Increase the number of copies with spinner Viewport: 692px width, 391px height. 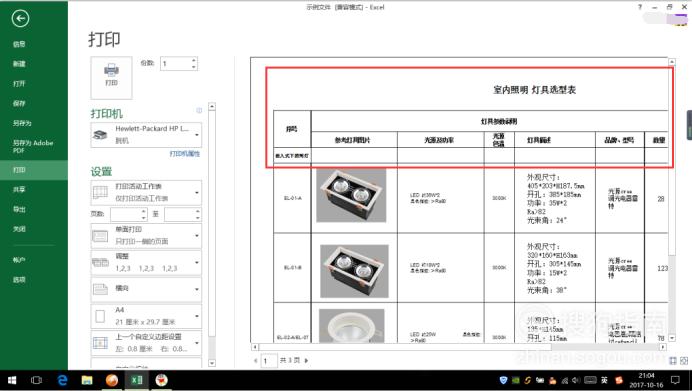coord(194,60)
